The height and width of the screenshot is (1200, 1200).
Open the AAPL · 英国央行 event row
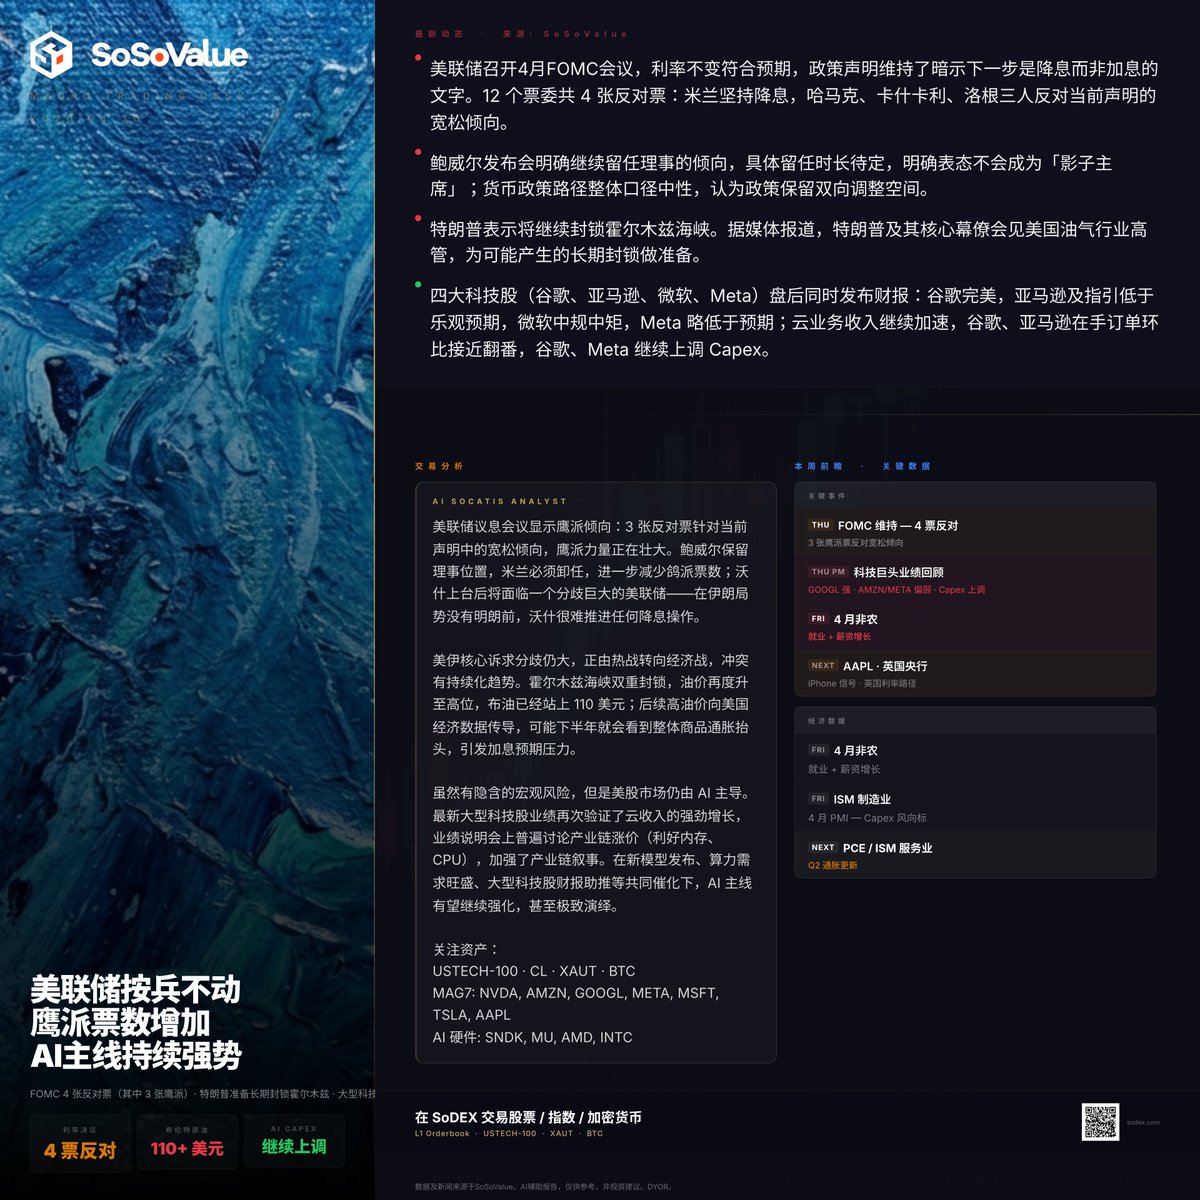975,674
